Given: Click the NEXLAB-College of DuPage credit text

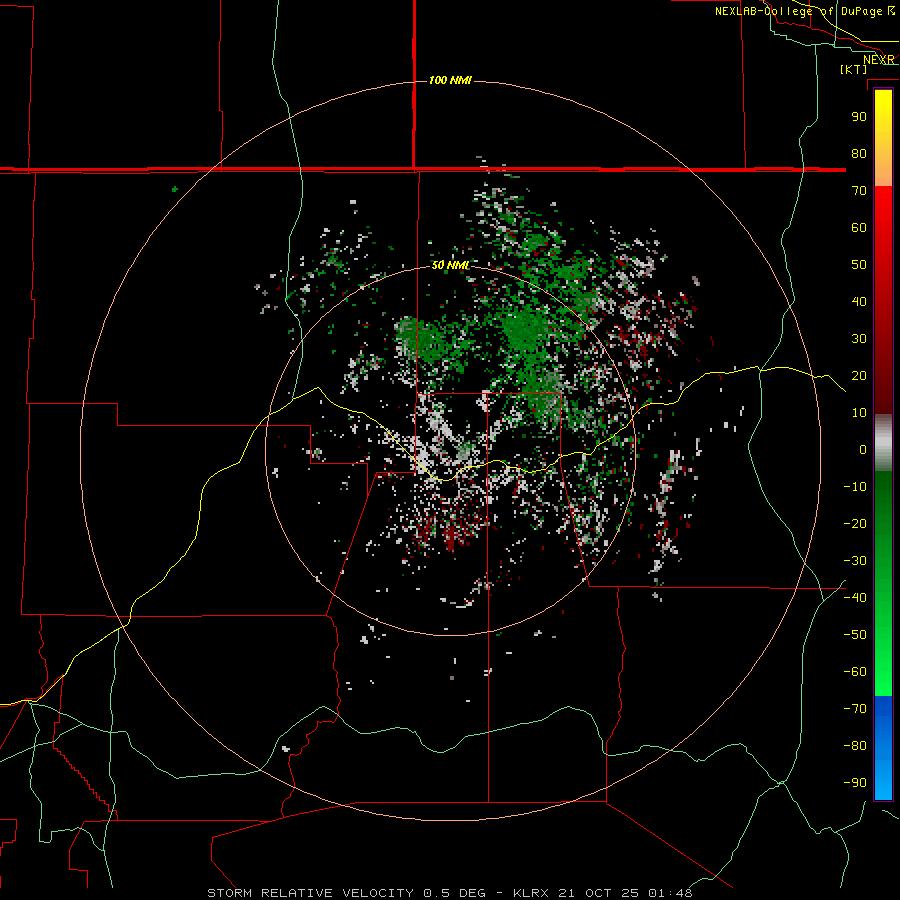Looking at the screenshot, I should click(x=798, y=11).
